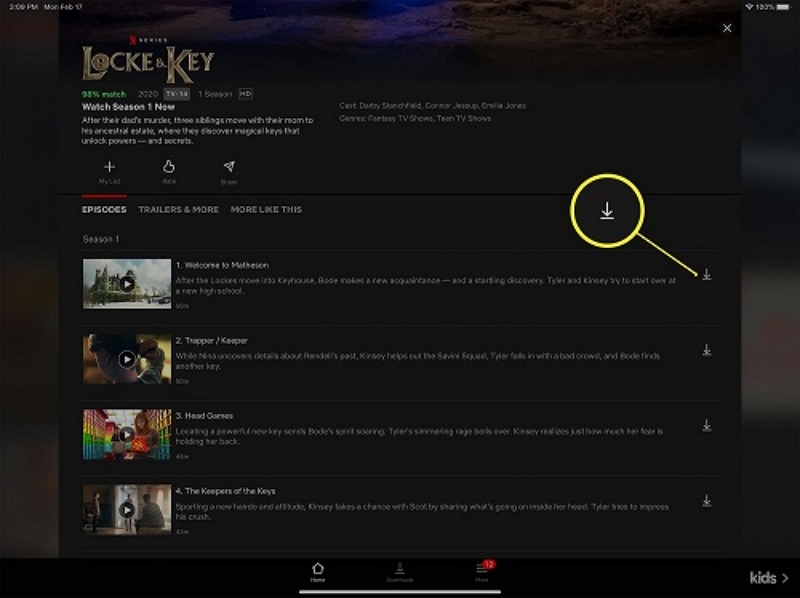
Task: Open Downloads in the bottom navigation
Action: [400, 572]
